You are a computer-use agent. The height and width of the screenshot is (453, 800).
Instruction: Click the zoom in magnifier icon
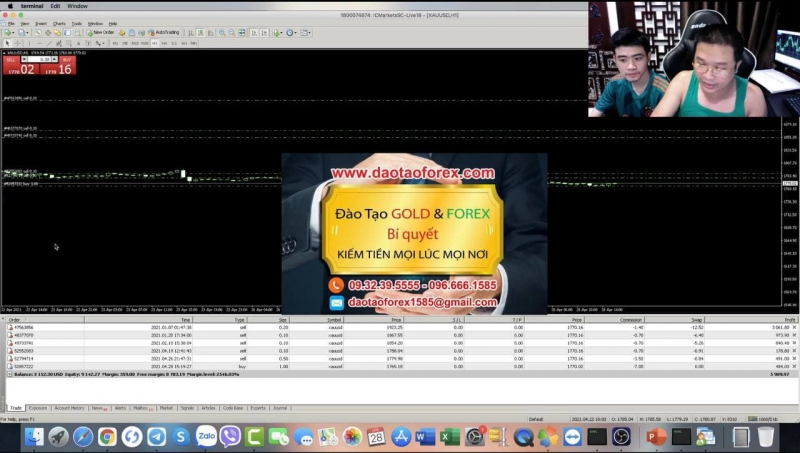pos(220,32)
